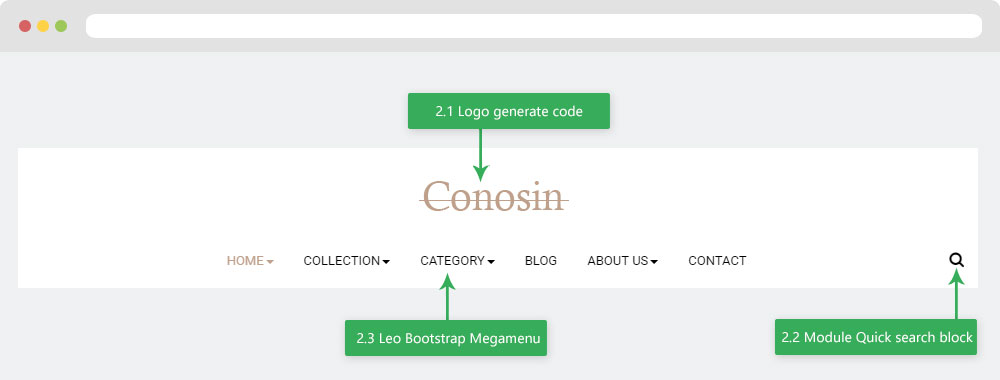Expand the CATEGORY dropdown arrow

click(491, 261)
